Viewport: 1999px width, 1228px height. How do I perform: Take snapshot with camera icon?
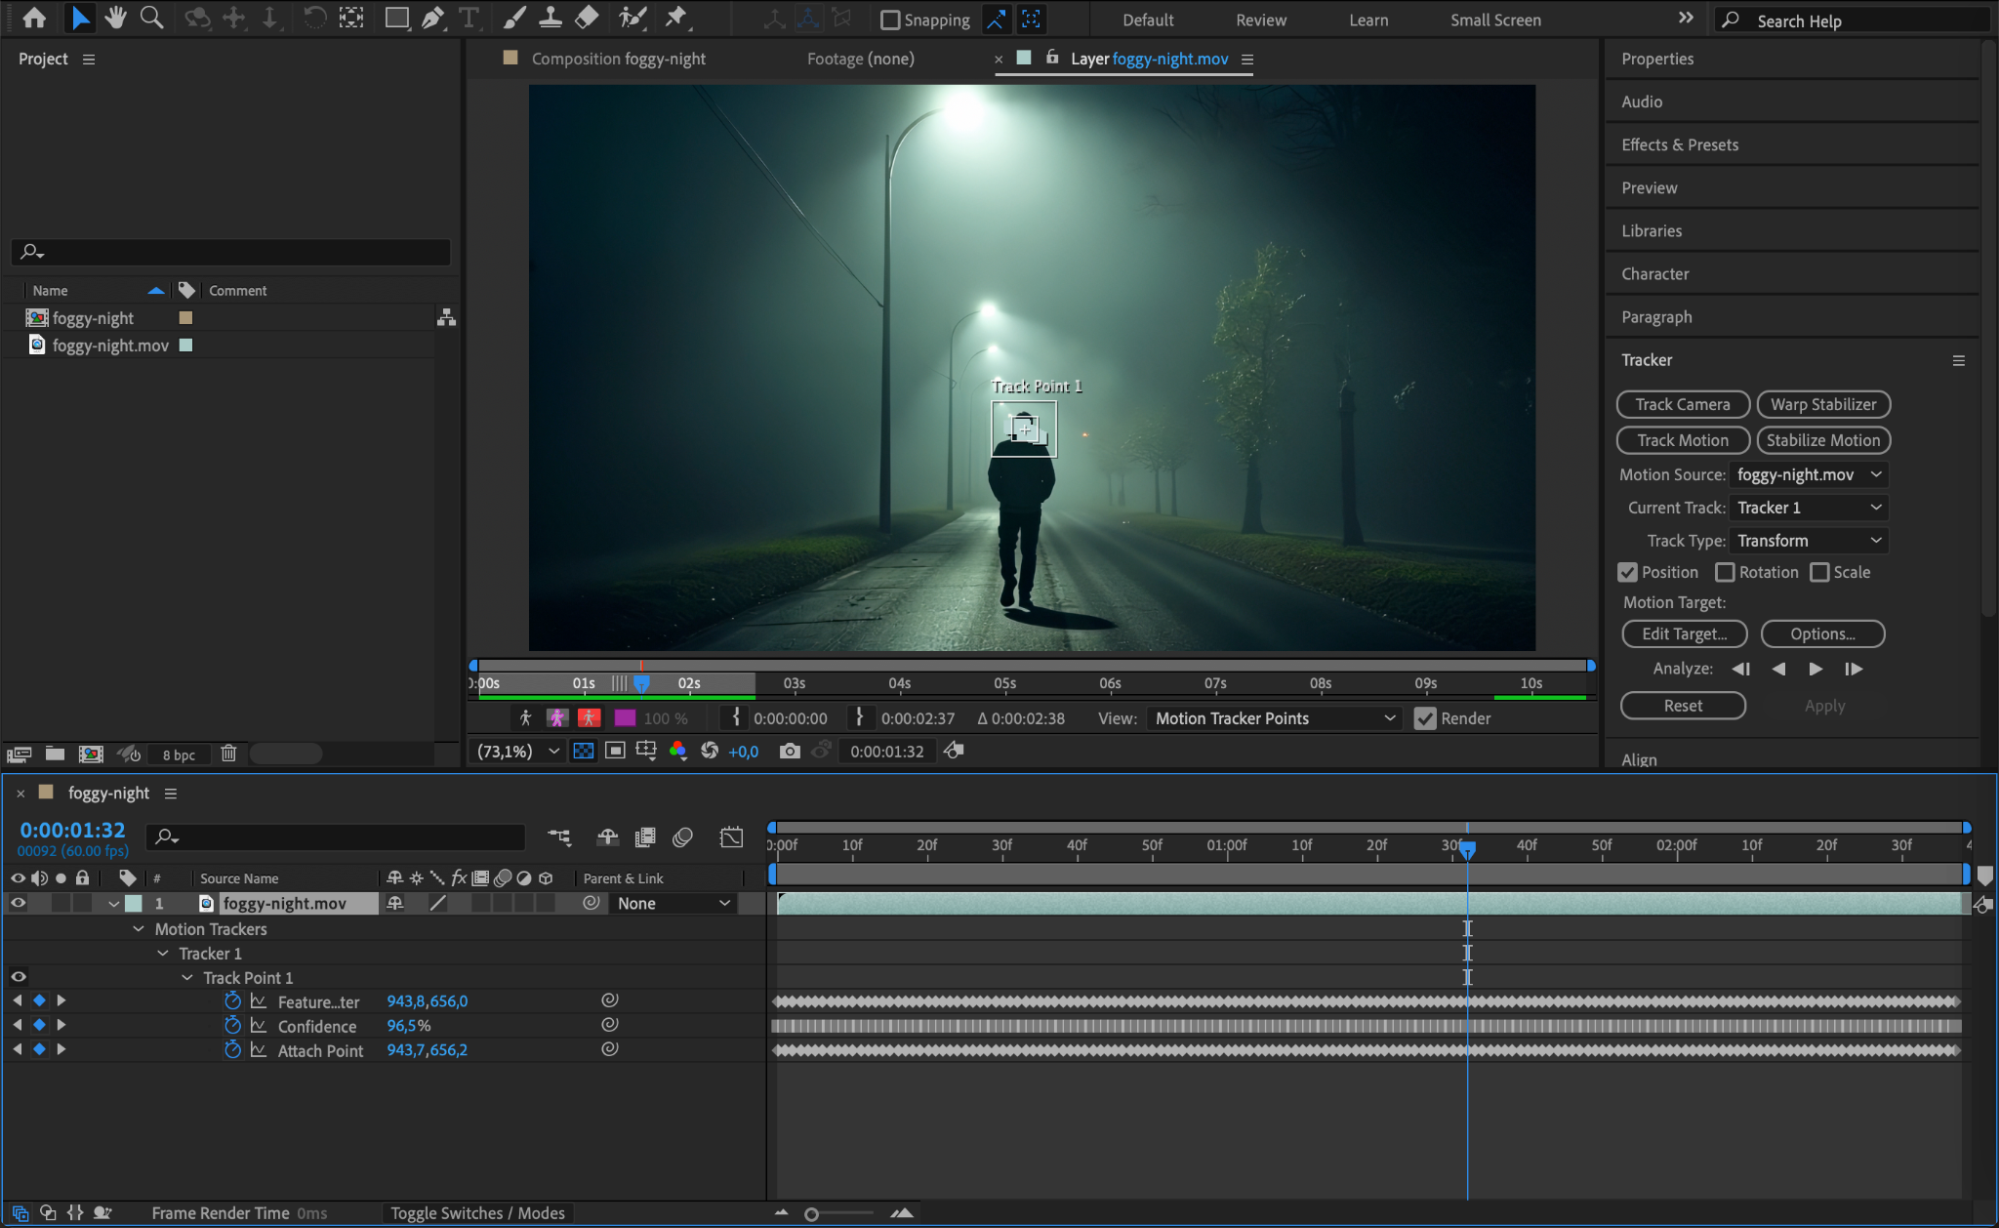tap(789, 751)
